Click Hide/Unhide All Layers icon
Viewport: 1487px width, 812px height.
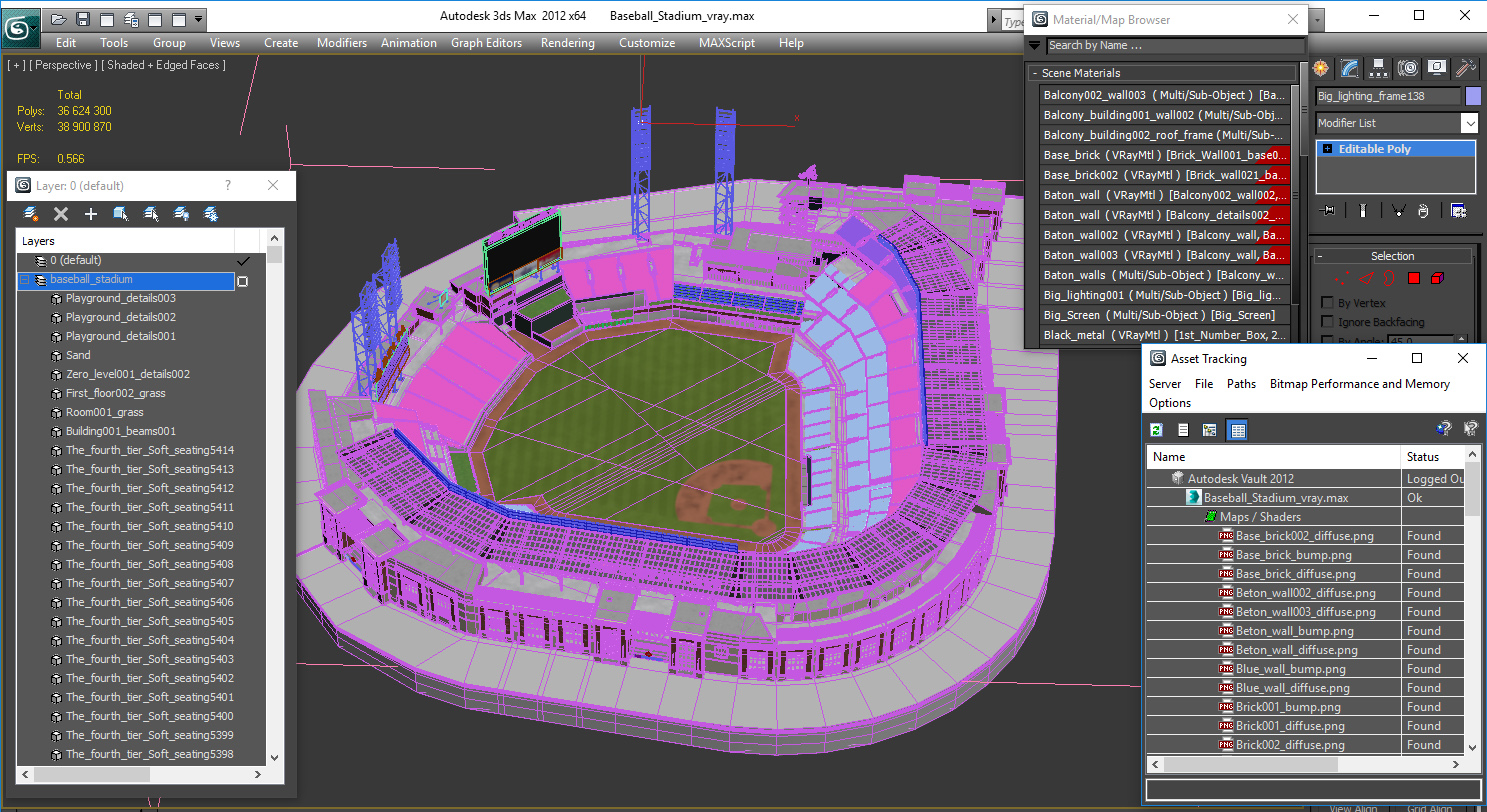tap(181, 213)
